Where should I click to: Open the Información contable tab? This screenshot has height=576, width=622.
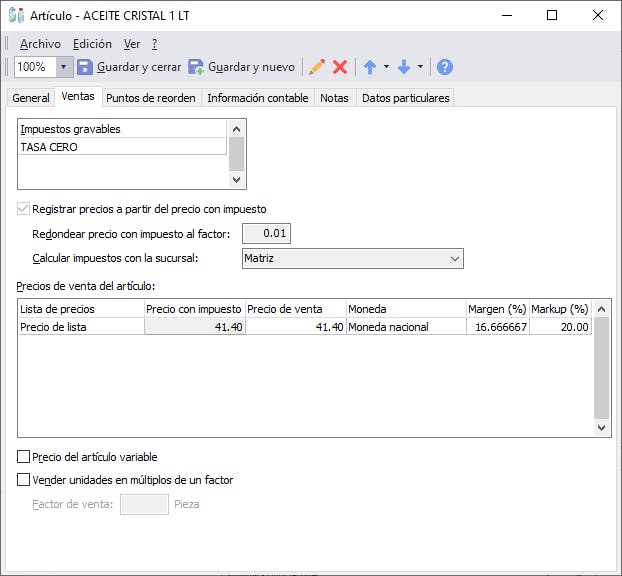(258, 98)
